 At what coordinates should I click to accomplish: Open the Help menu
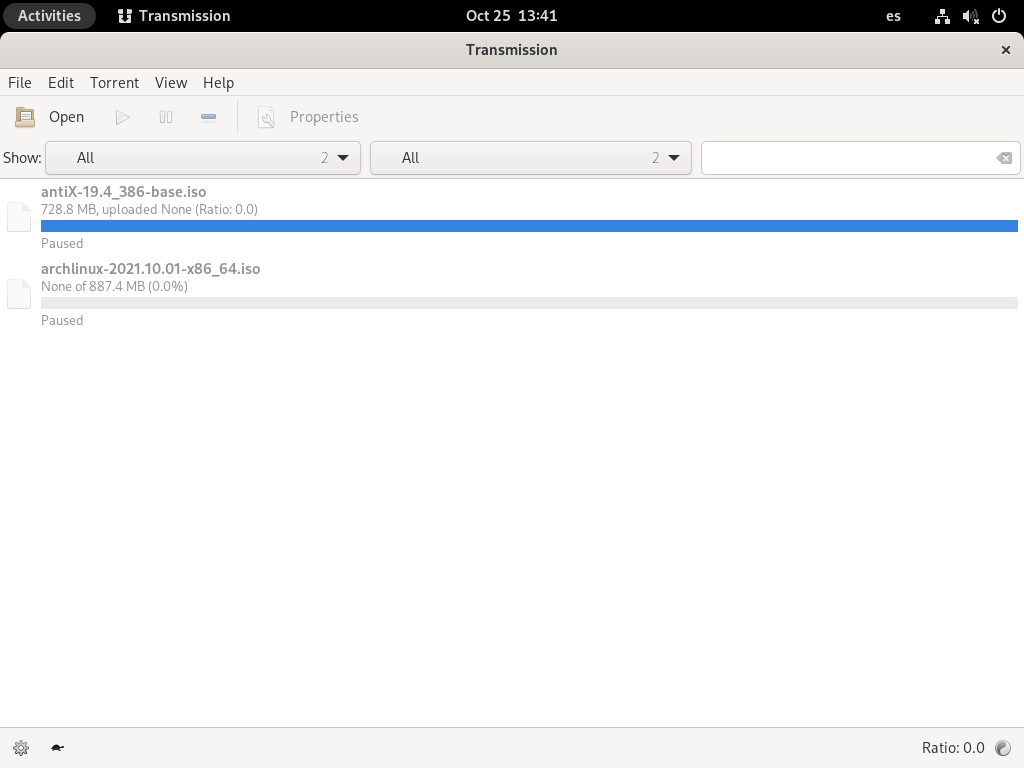click(218, 83)
